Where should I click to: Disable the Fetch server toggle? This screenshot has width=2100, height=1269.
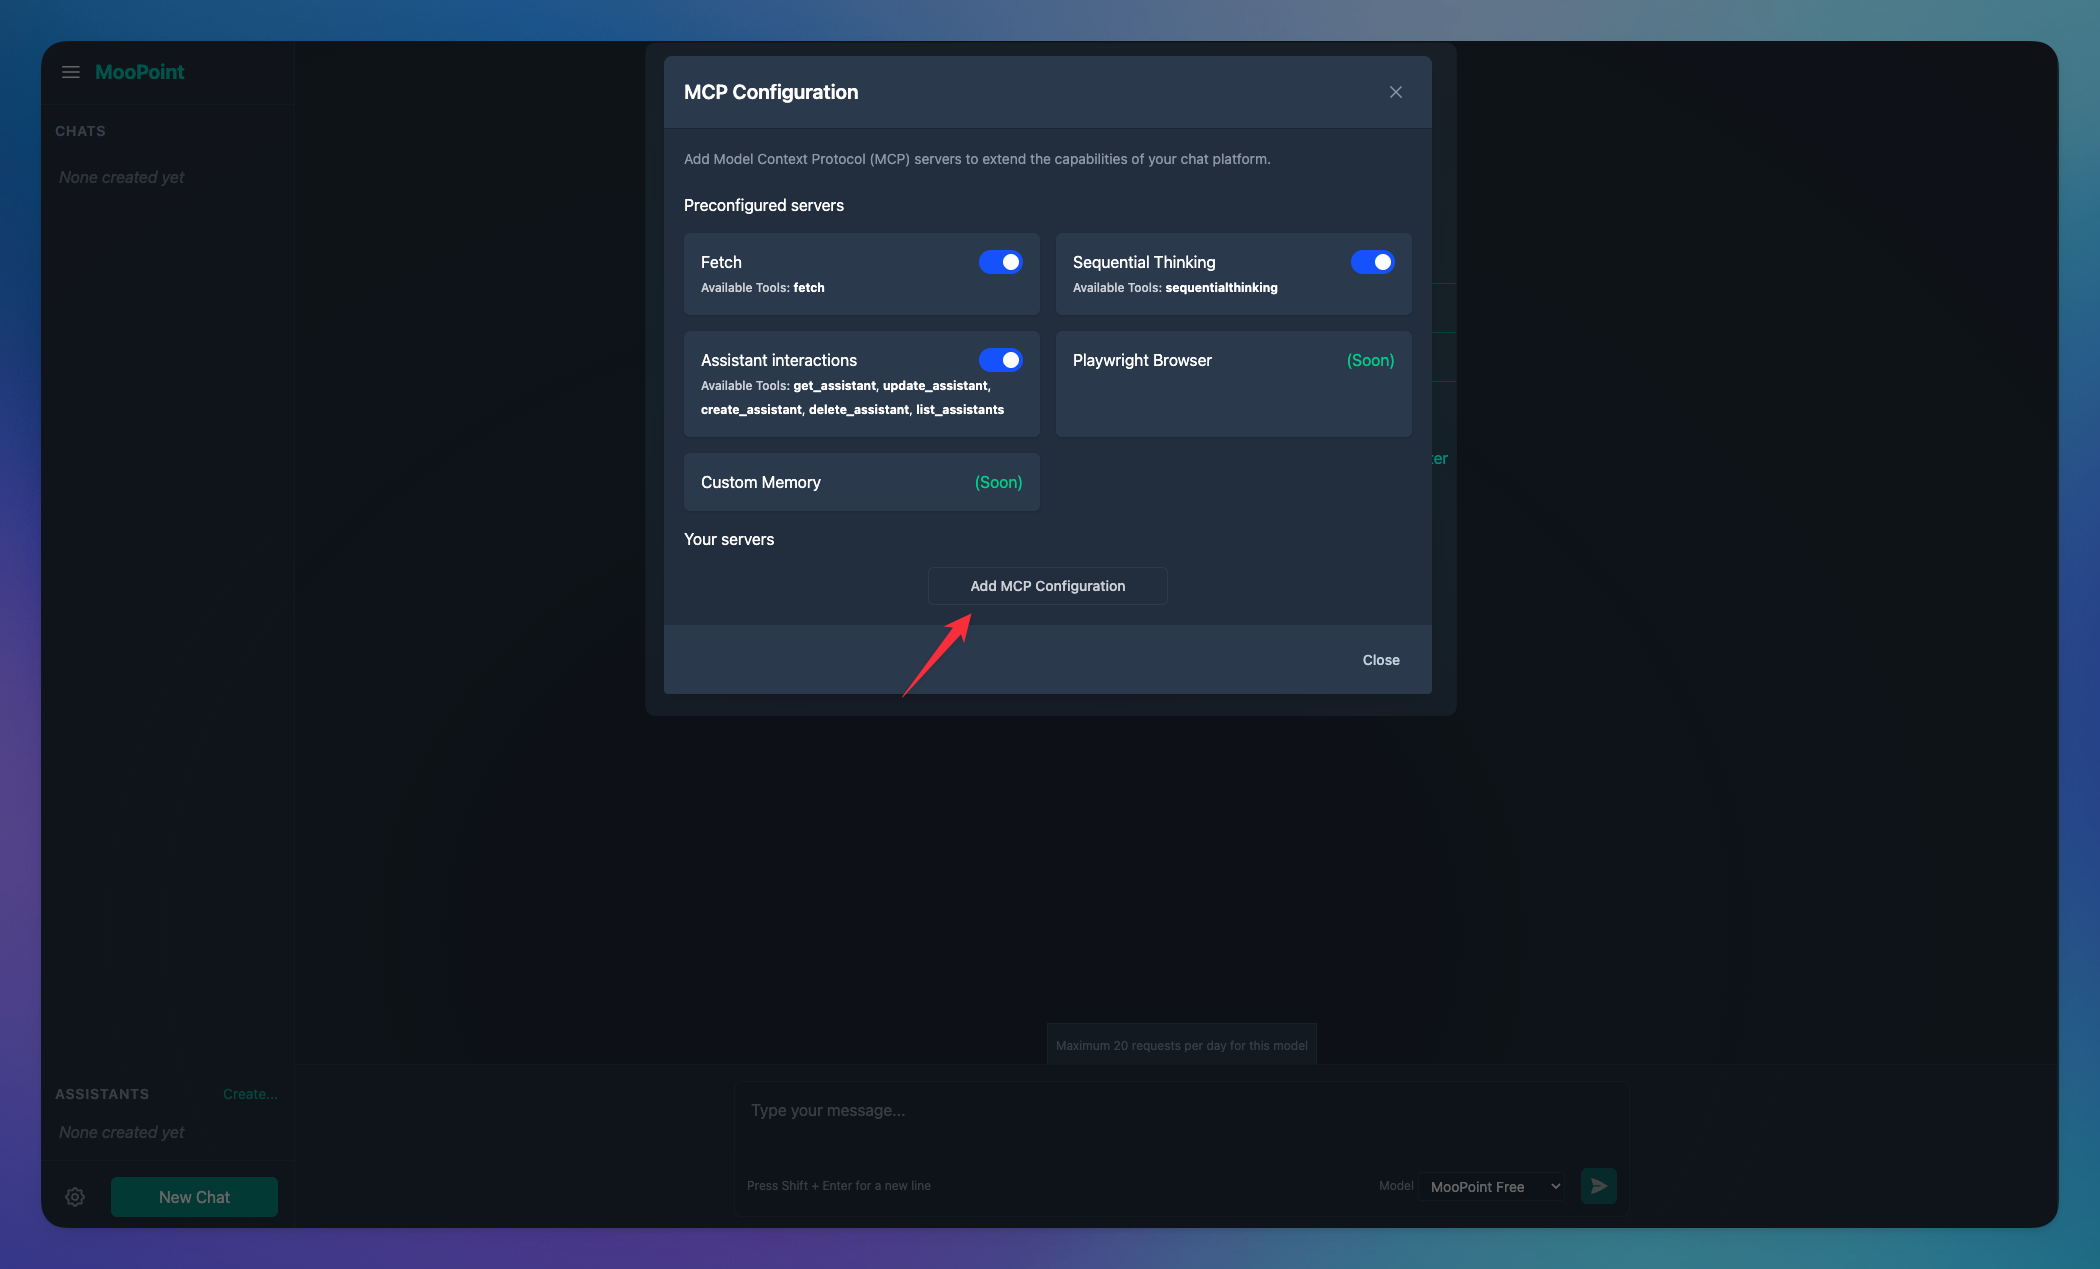coord(1000,262)
